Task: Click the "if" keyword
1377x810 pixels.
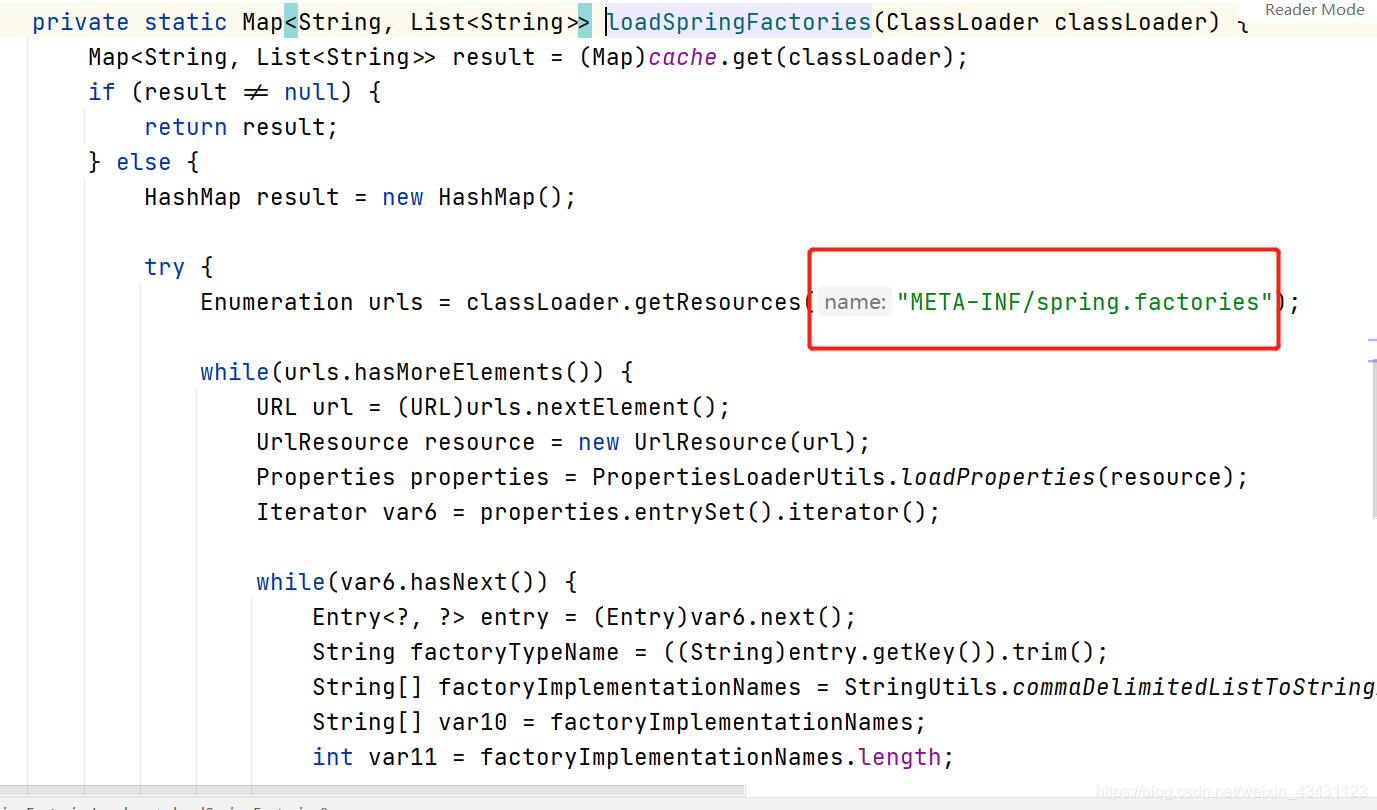Action: (102, 92)
